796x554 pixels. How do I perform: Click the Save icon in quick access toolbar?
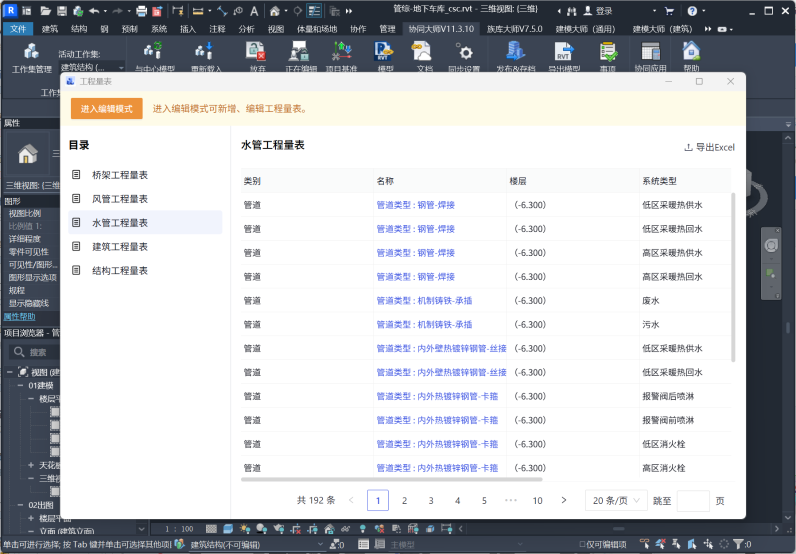click(62, 11)
